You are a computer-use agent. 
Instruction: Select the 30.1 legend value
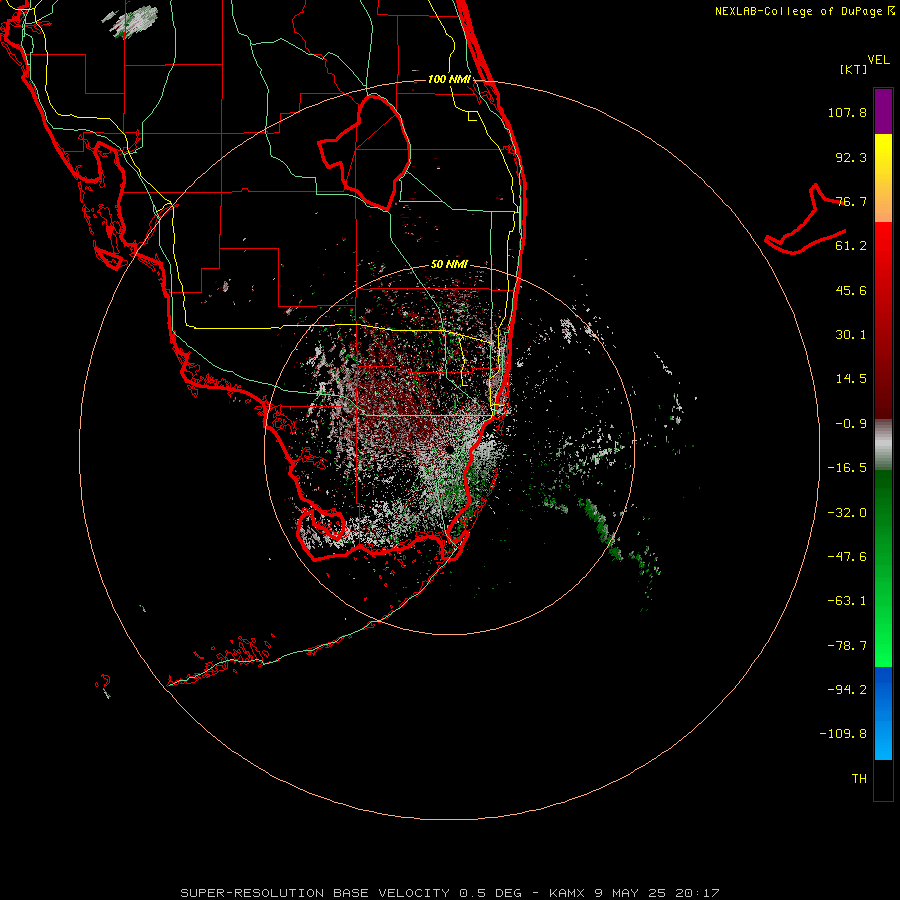tap(851, 335)
